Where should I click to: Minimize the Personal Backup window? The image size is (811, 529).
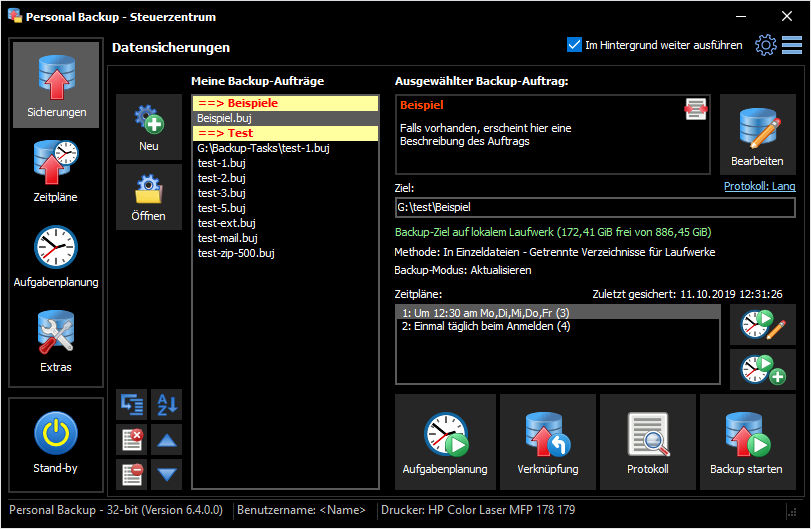point(741,17)
